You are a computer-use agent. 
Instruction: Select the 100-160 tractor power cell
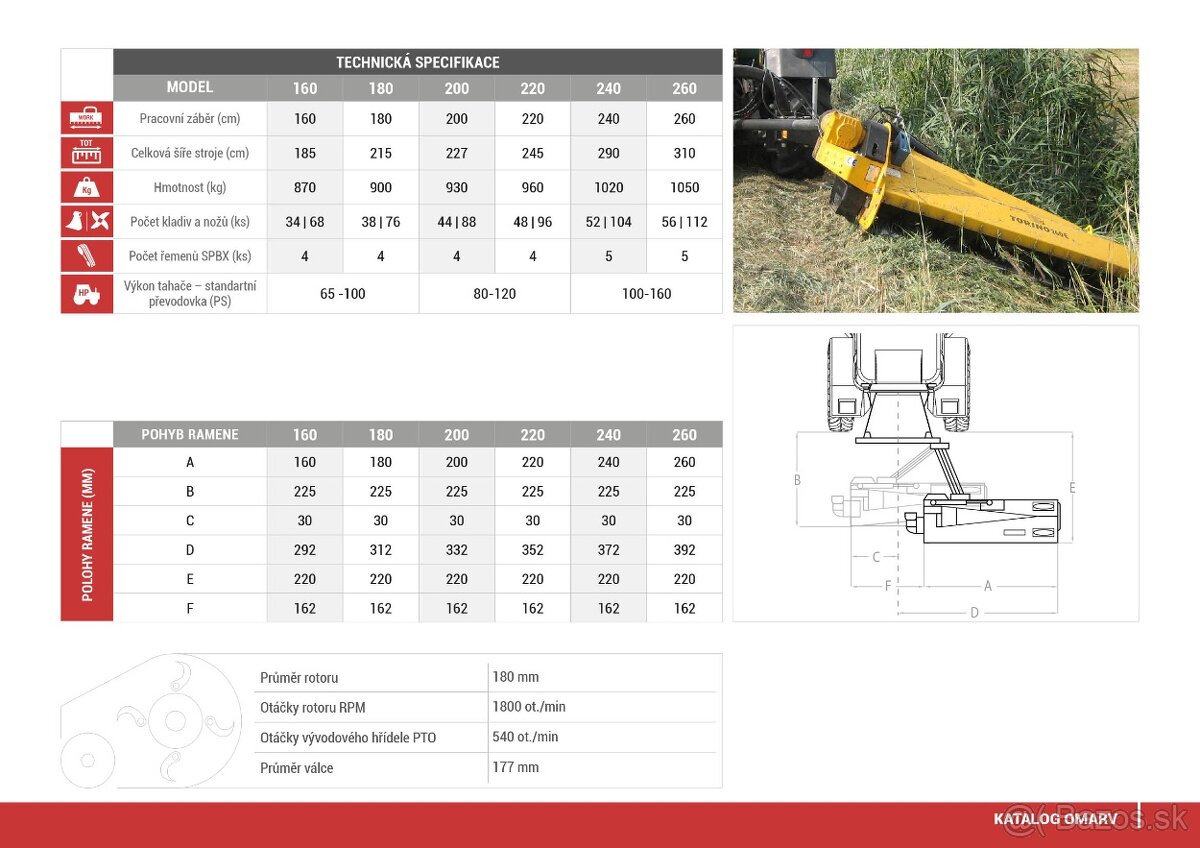point(646,294)
